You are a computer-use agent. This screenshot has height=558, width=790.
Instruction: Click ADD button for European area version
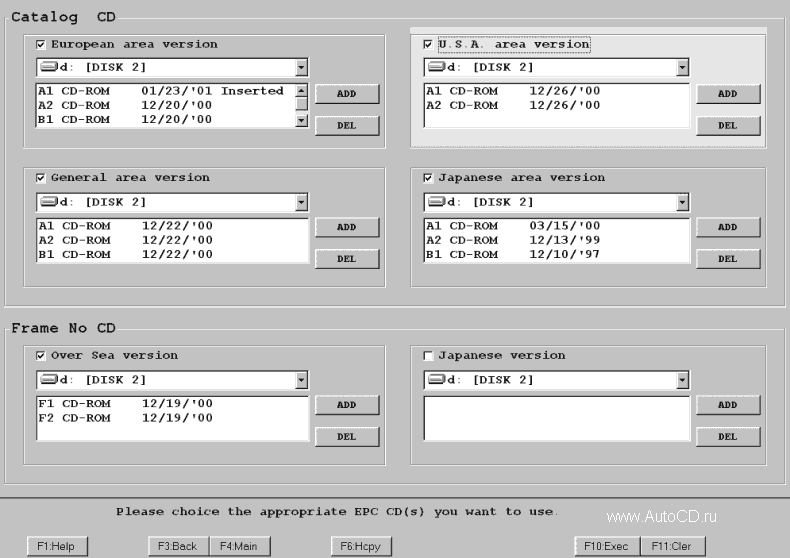point(346,94)
